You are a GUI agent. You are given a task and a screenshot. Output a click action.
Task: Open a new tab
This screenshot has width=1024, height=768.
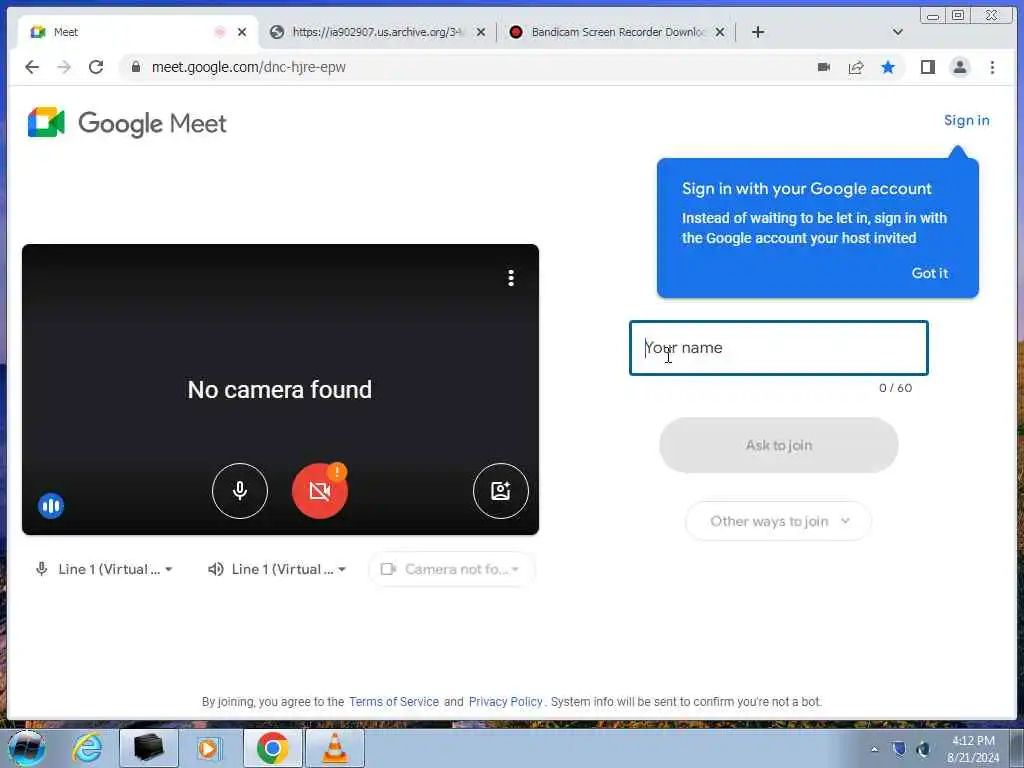758,32
